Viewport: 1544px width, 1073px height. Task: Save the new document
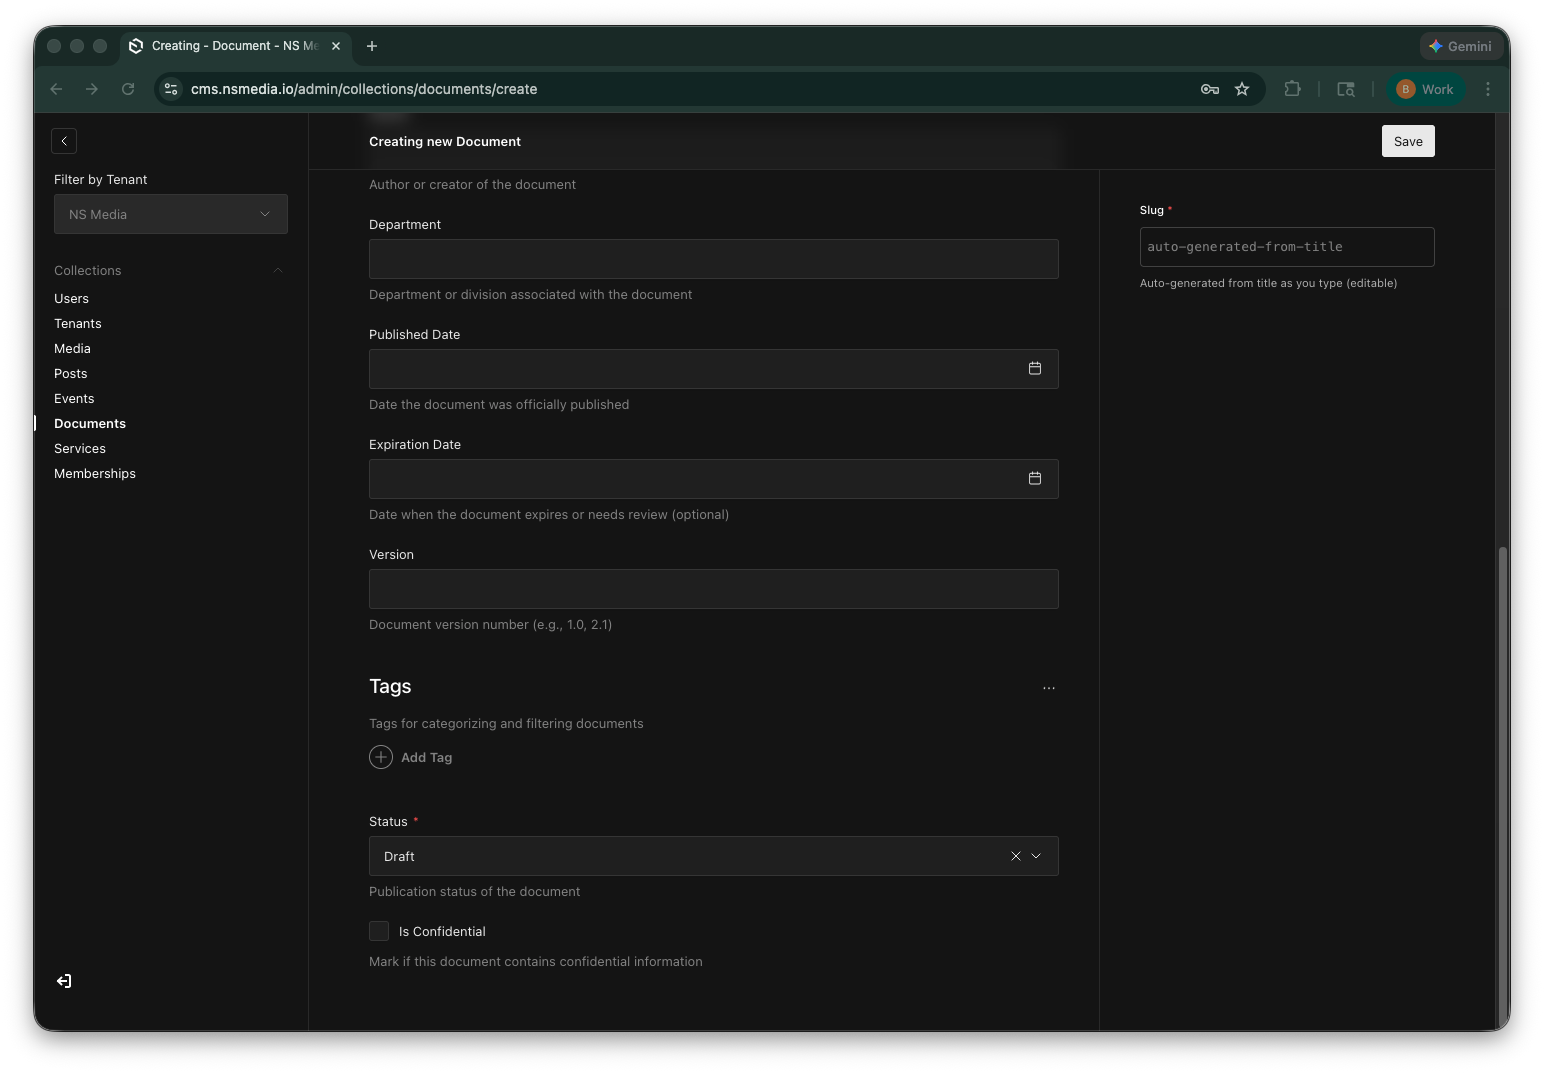point(1408,141)
